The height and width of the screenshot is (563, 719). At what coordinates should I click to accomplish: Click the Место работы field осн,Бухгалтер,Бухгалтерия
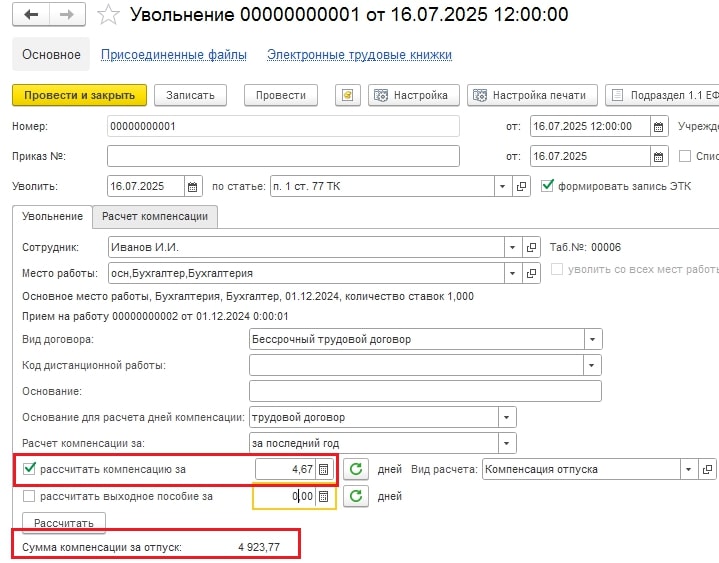(x=306, y=274)
